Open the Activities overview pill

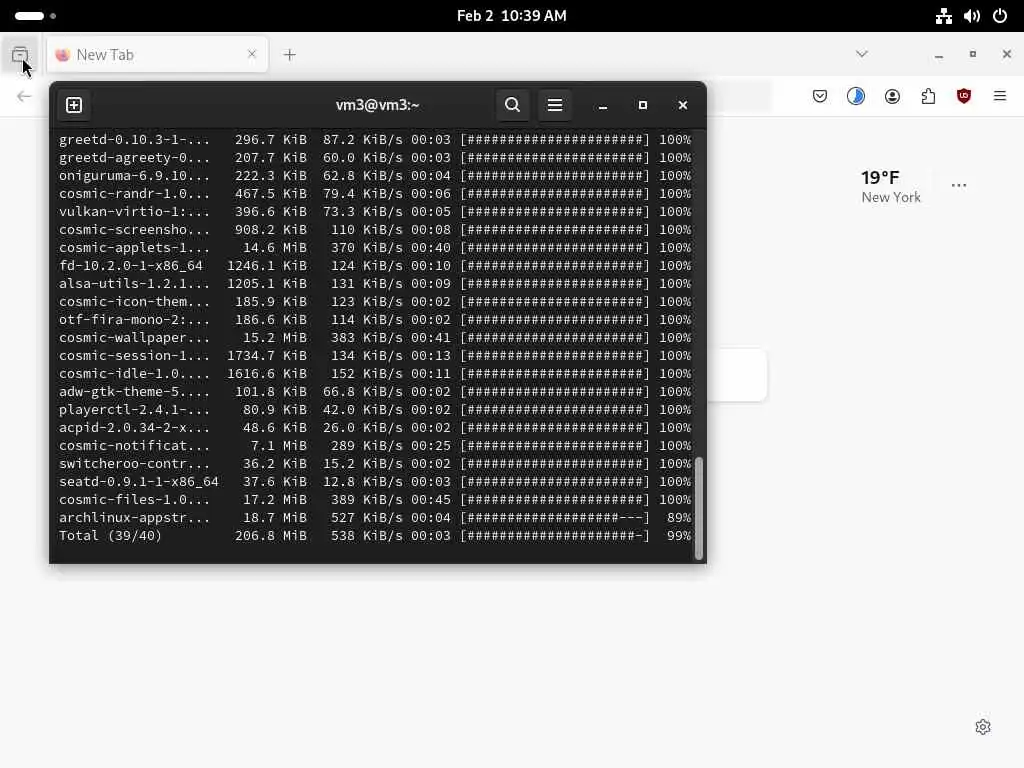click(x=35, y=16)
